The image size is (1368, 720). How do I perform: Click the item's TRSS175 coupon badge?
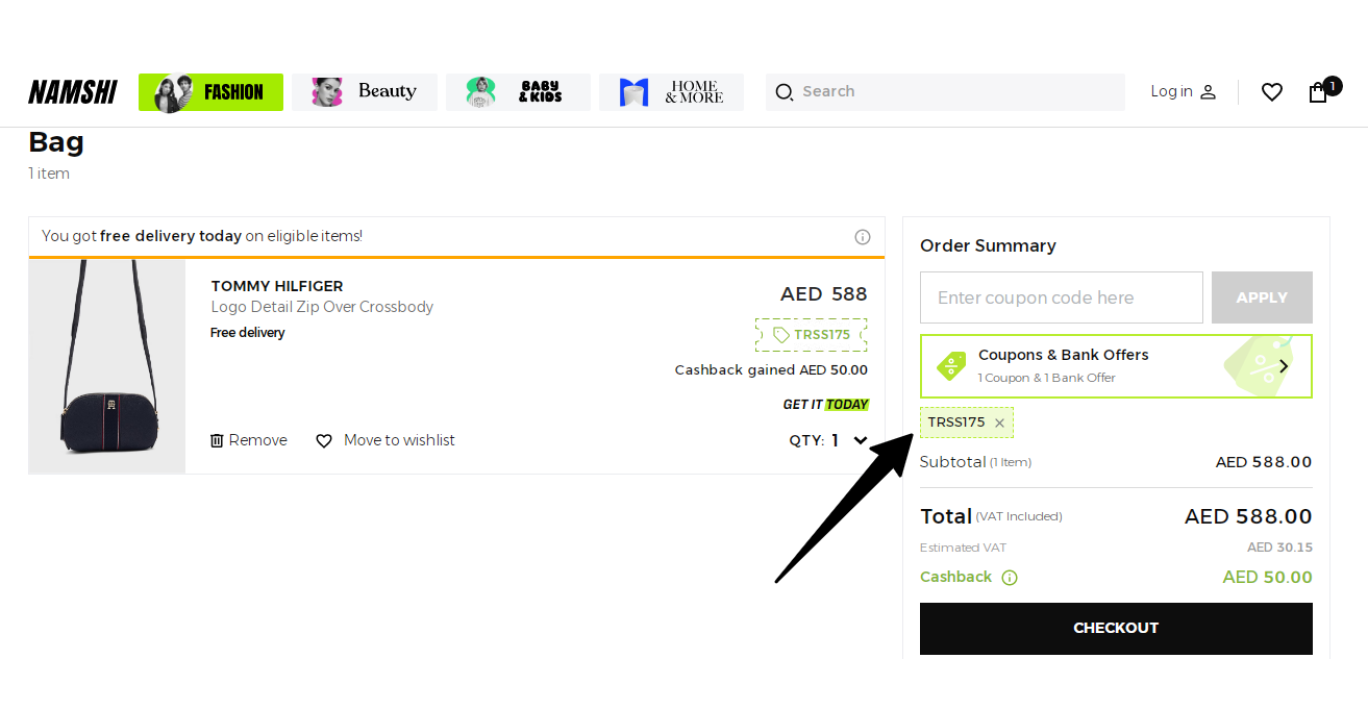pyautogui.click(x=811, y=335)
